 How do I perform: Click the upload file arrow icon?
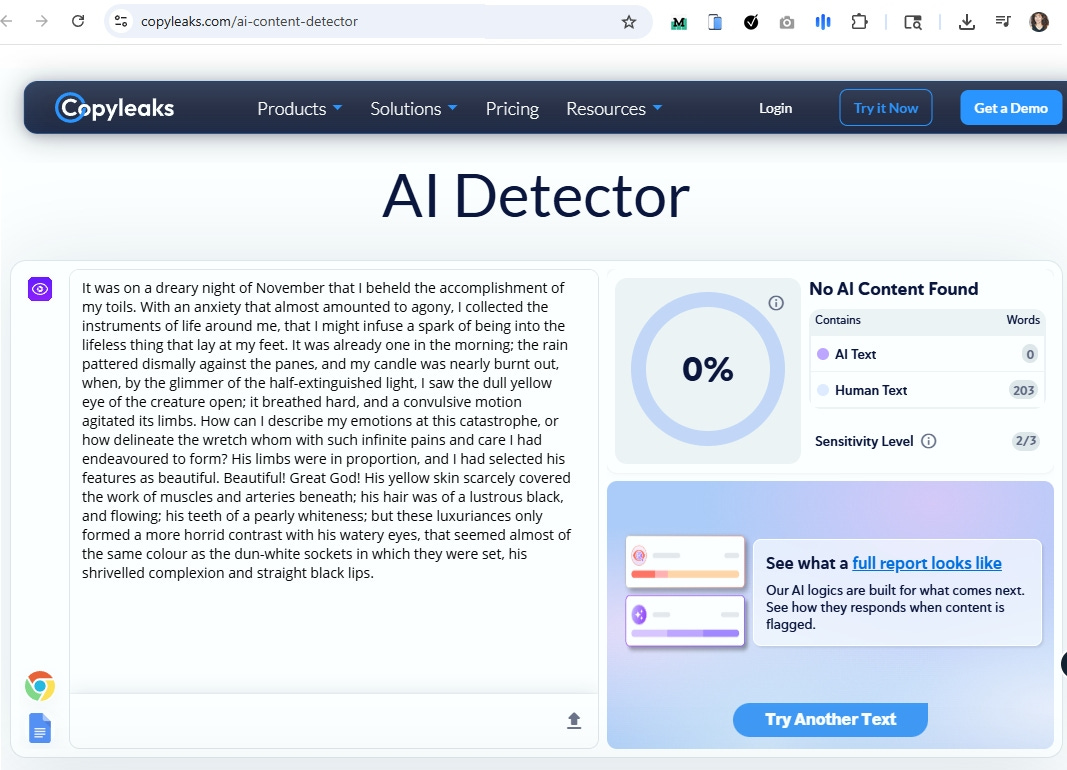(574, 720)
